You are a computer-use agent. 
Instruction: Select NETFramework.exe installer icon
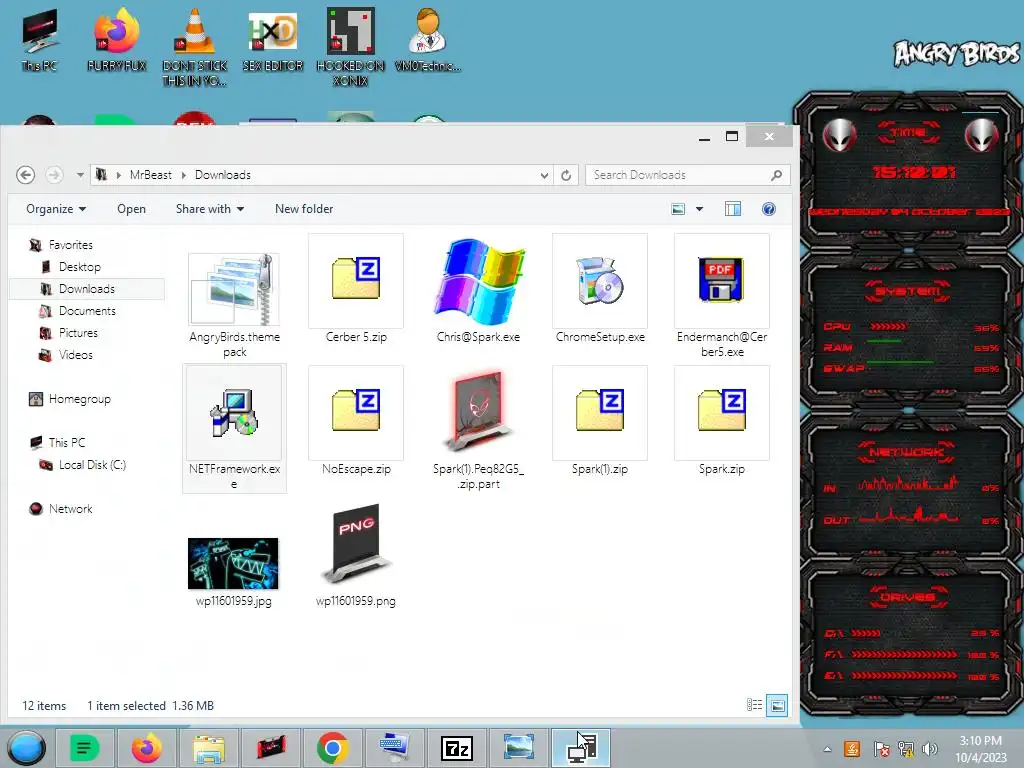click(x=234, y=413)
